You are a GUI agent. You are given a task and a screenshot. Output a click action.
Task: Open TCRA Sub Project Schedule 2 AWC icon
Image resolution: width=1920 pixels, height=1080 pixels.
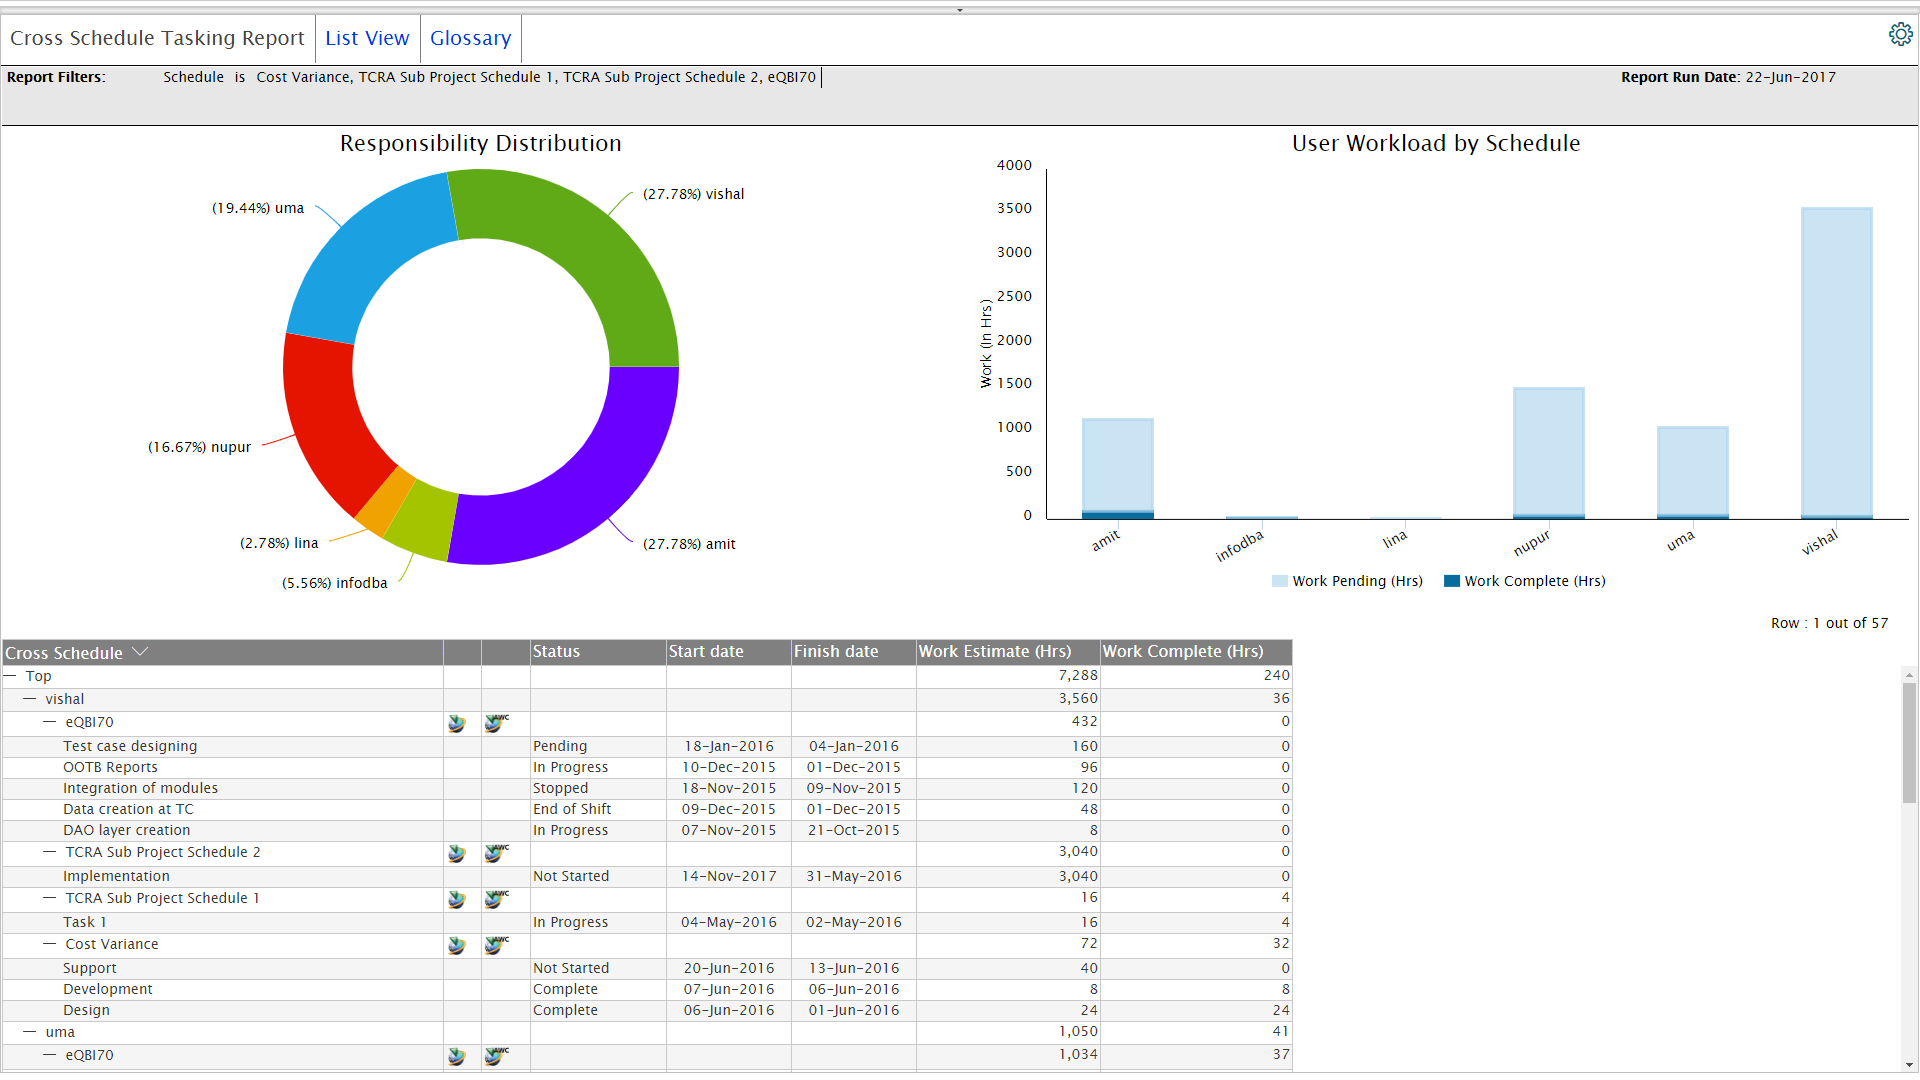pos(496,853)
